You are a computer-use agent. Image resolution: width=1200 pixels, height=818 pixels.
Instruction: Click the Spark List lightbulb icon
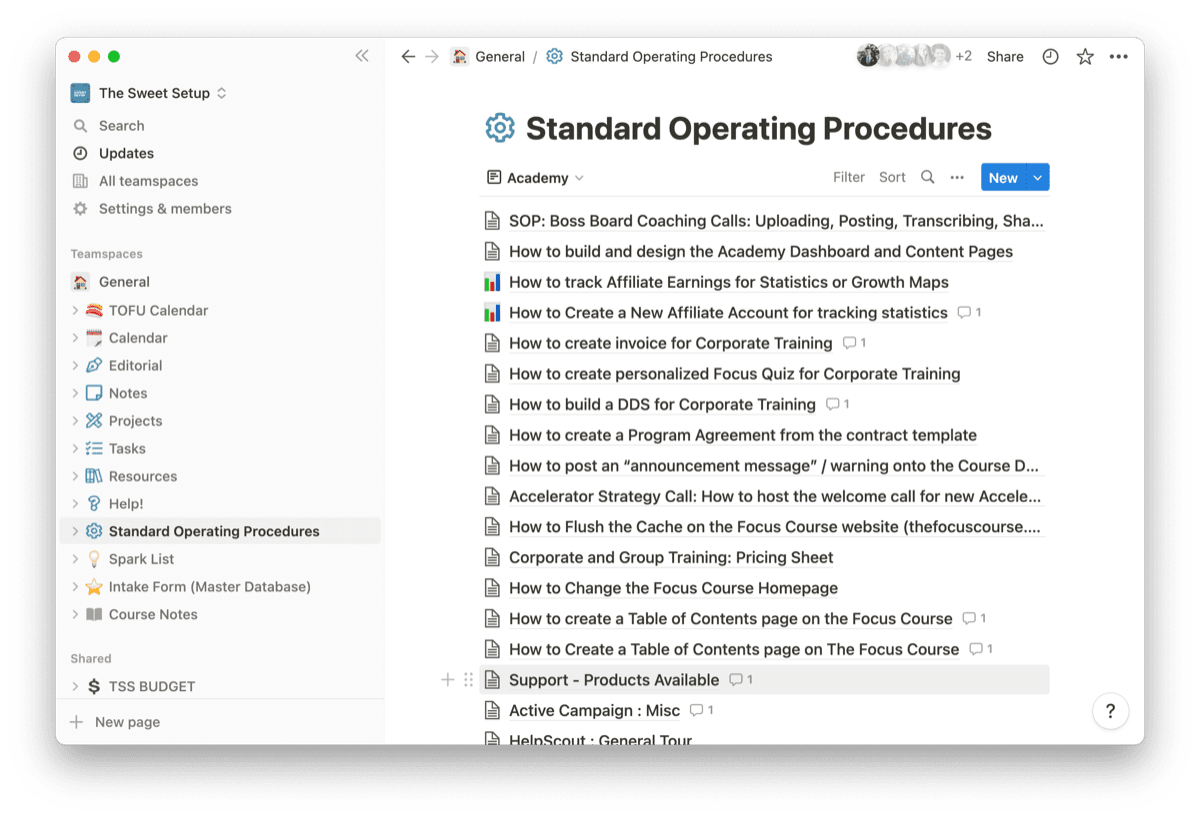(x=94, y=559)
